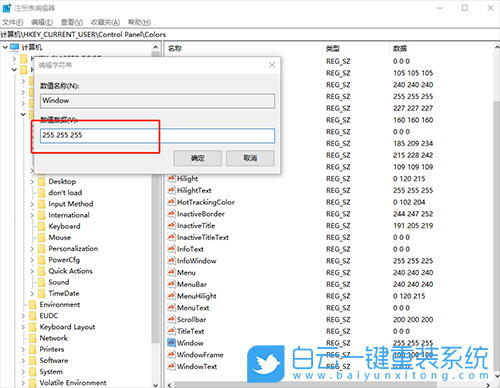Select the Volatile Environment key
The width and height of the screenshot is (500, 388).
pyautogui.click(x=73, y=383)
